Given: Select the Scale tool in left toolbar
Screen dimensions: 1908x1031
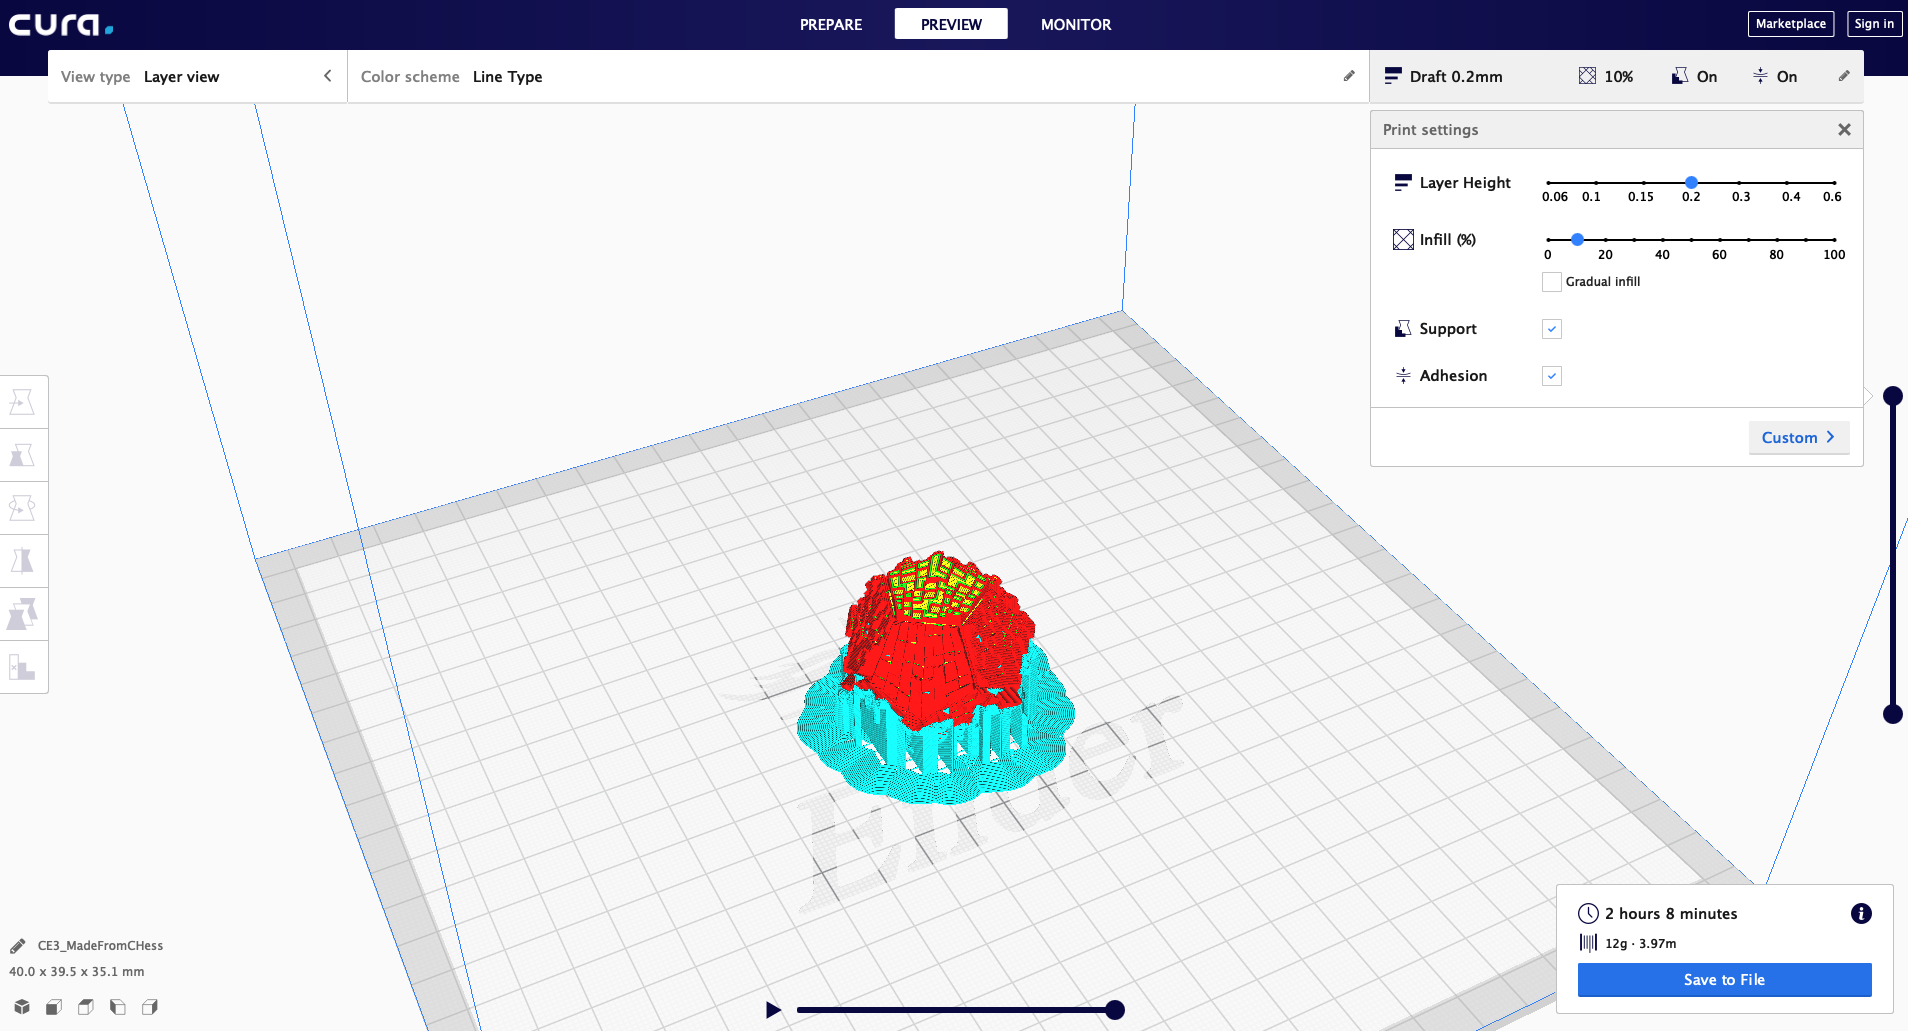Looking at the screenshot, I should pos(22,455).
